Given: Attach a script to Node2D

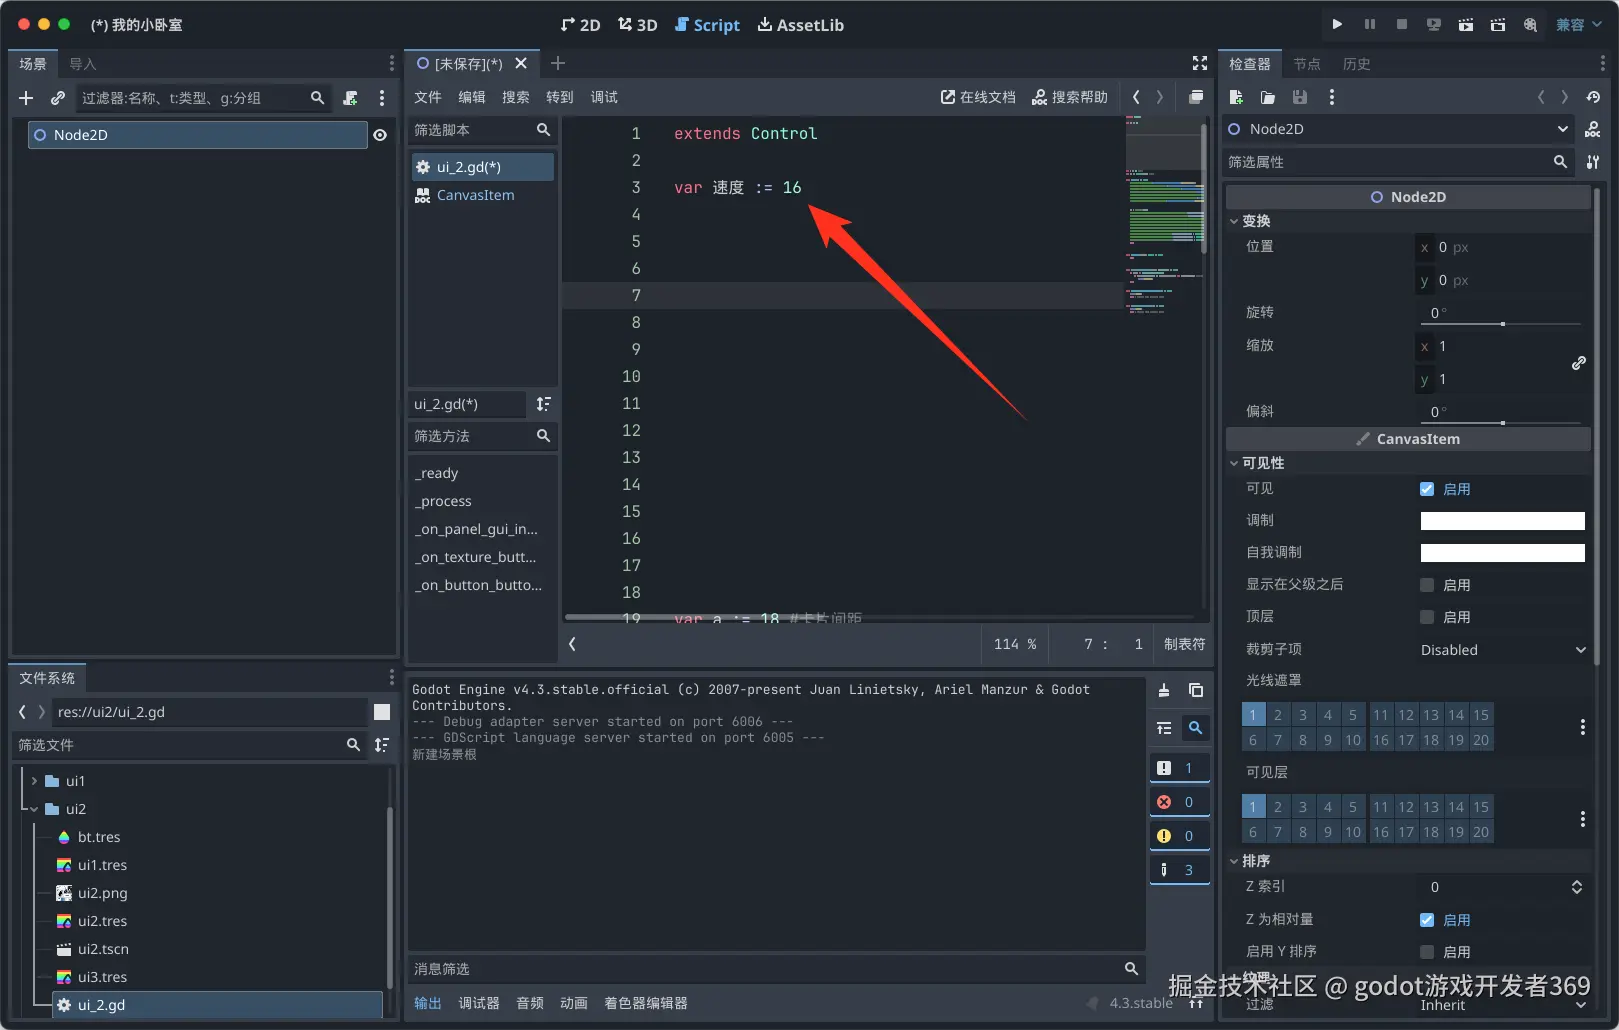Looking at the screenshot, I should tap(350, 98).
